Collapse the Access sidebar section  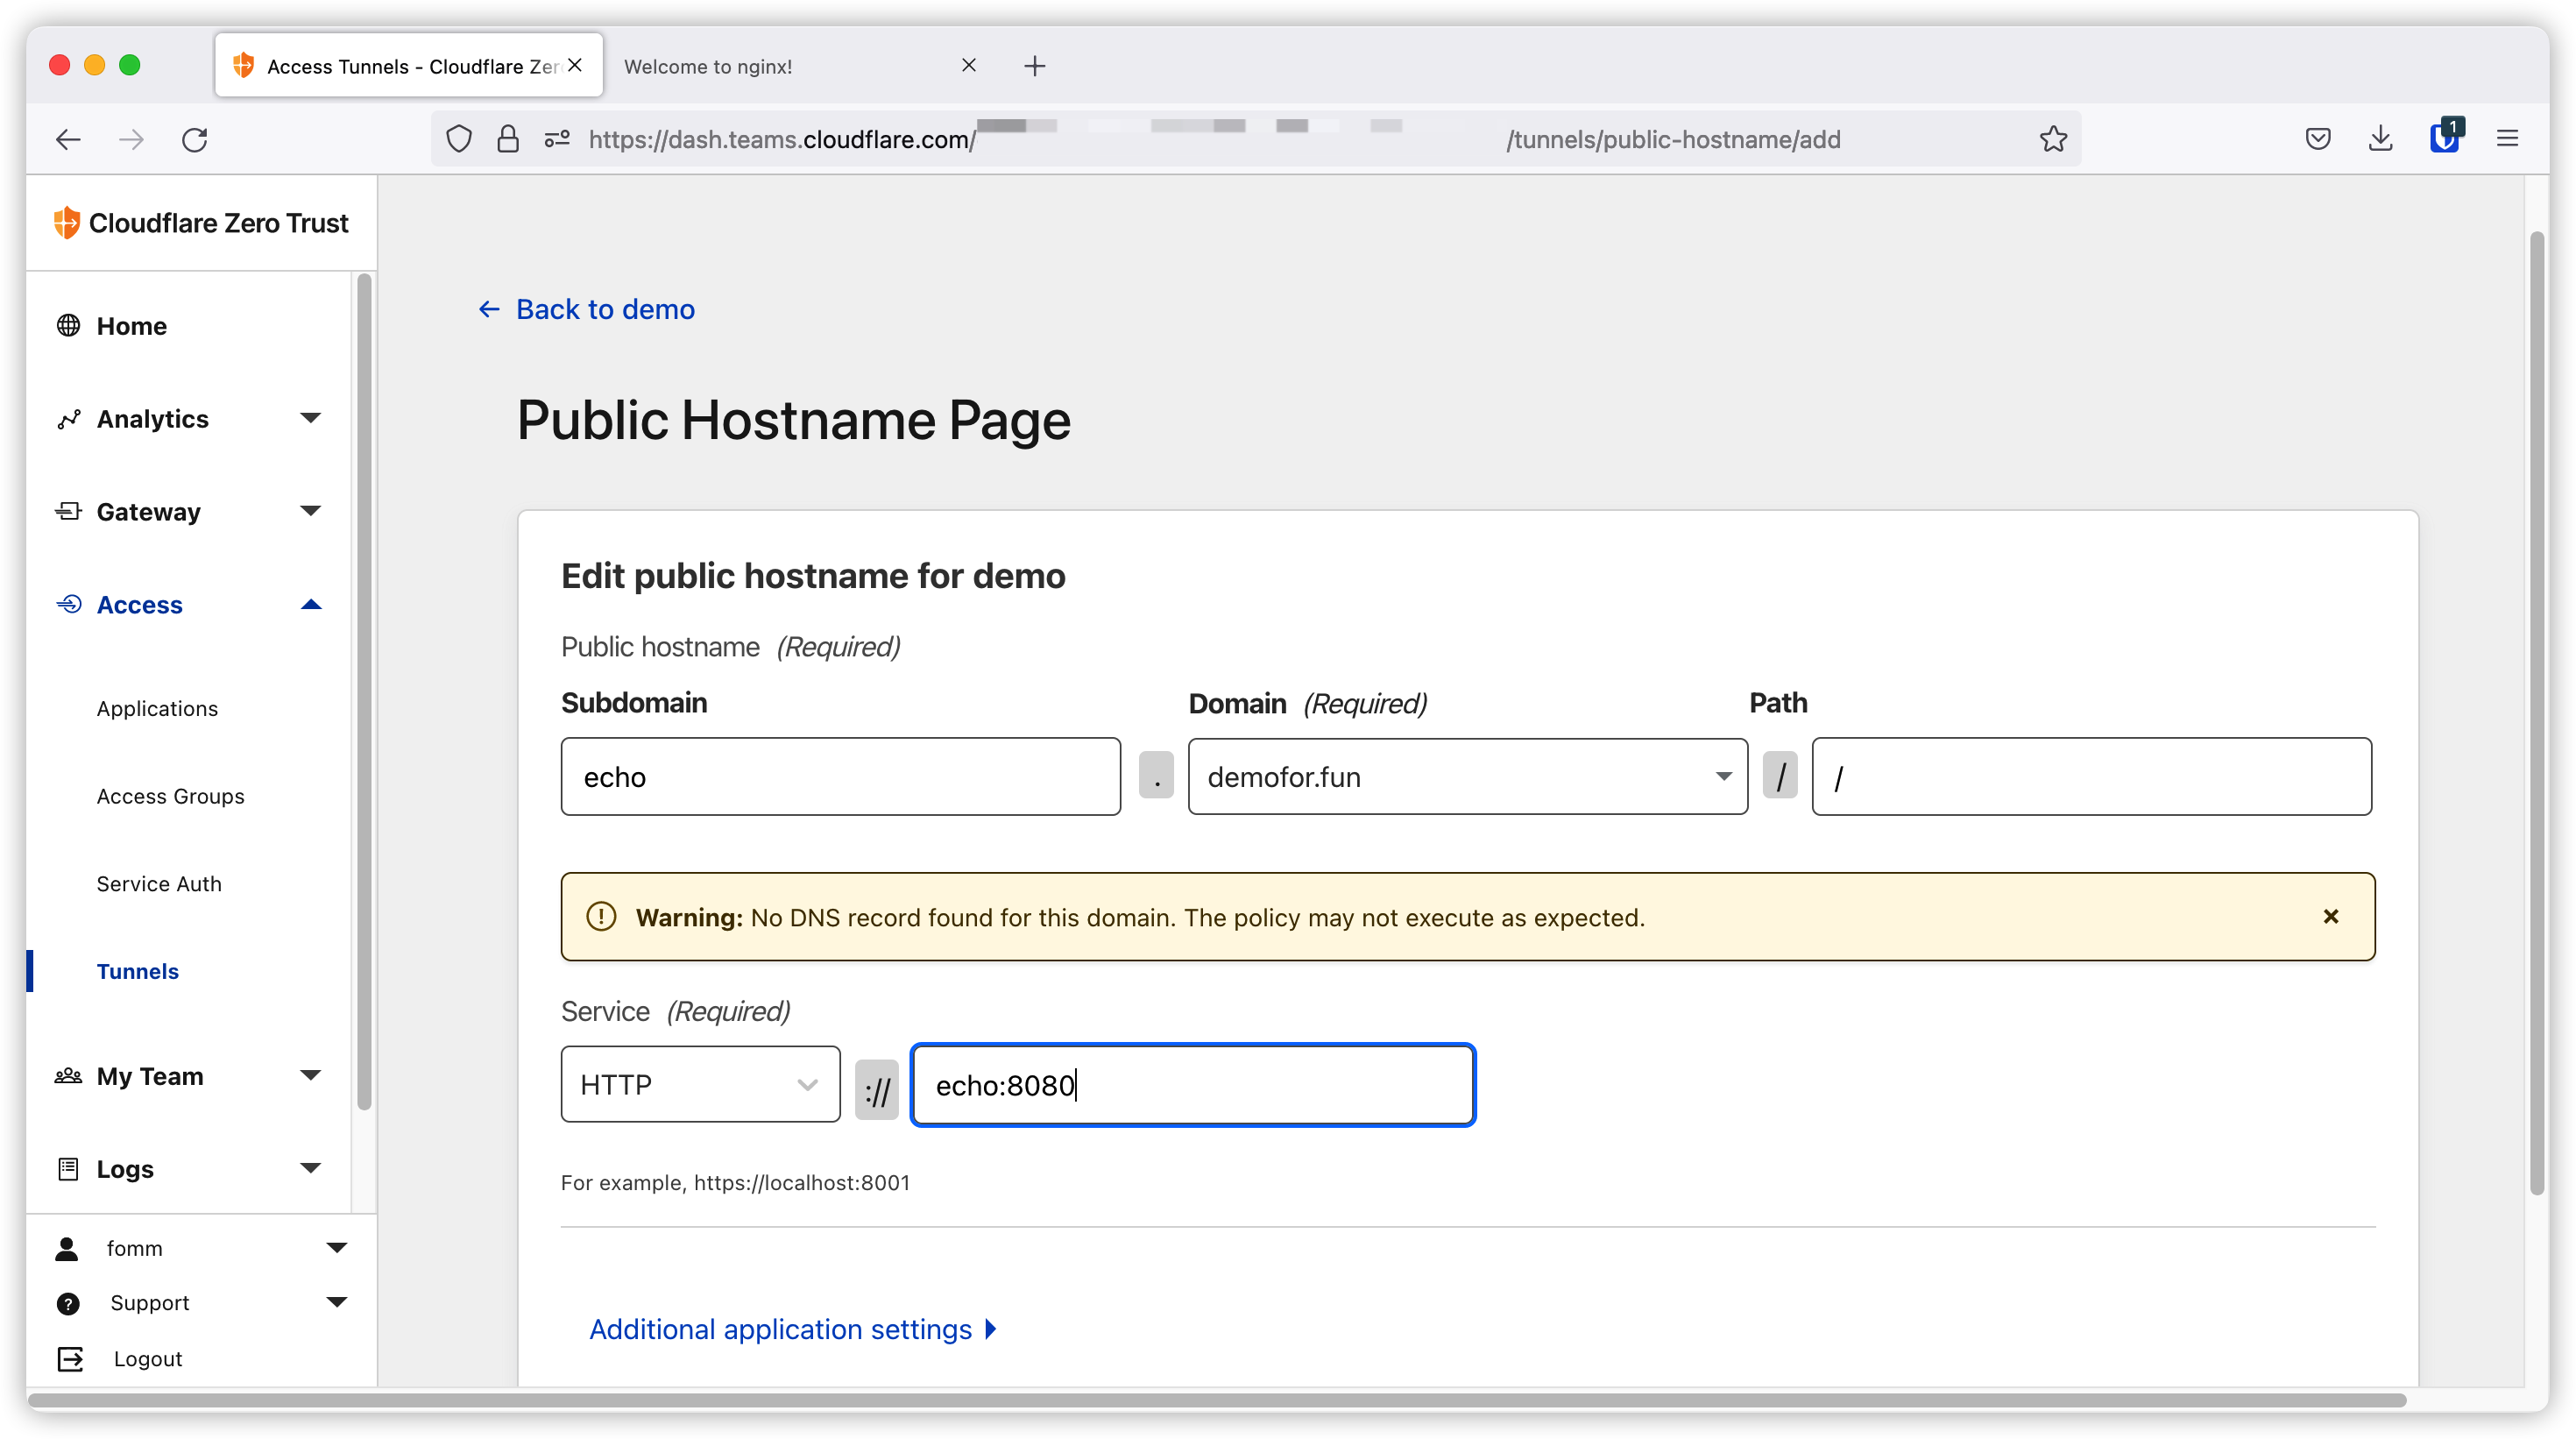coord(310,605)
